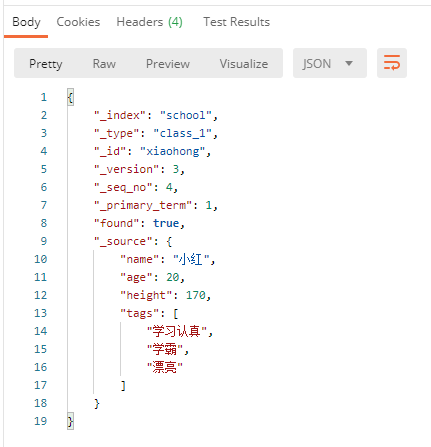Open the Headers (4) tab
The height and width of the screenshot is (447, 431).
pyautogui.click(x=149, y=22)
